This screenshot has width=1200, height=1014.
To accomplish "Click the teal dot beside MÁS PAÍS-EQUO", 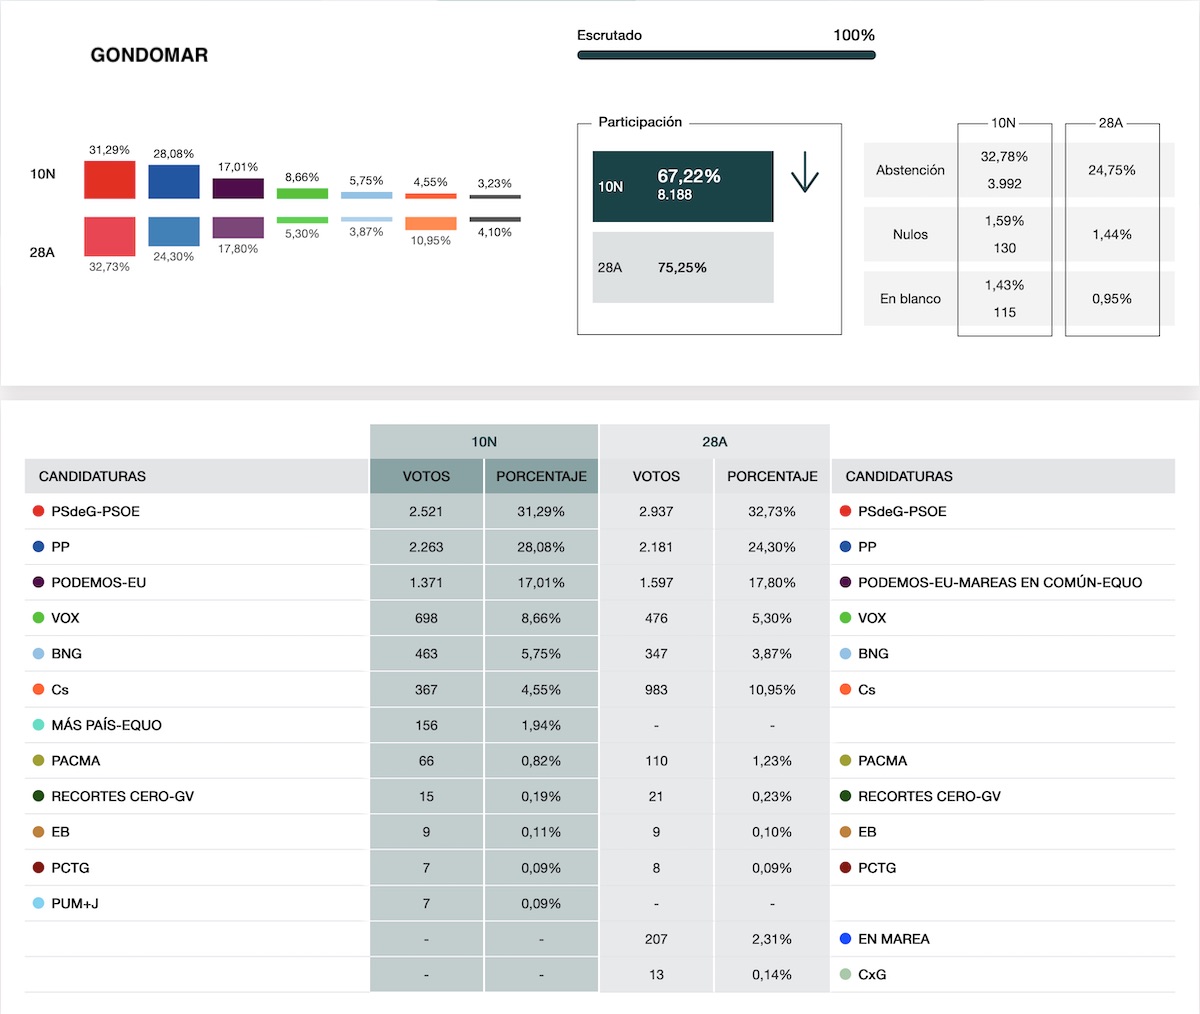I will click(x=39, y=725).
